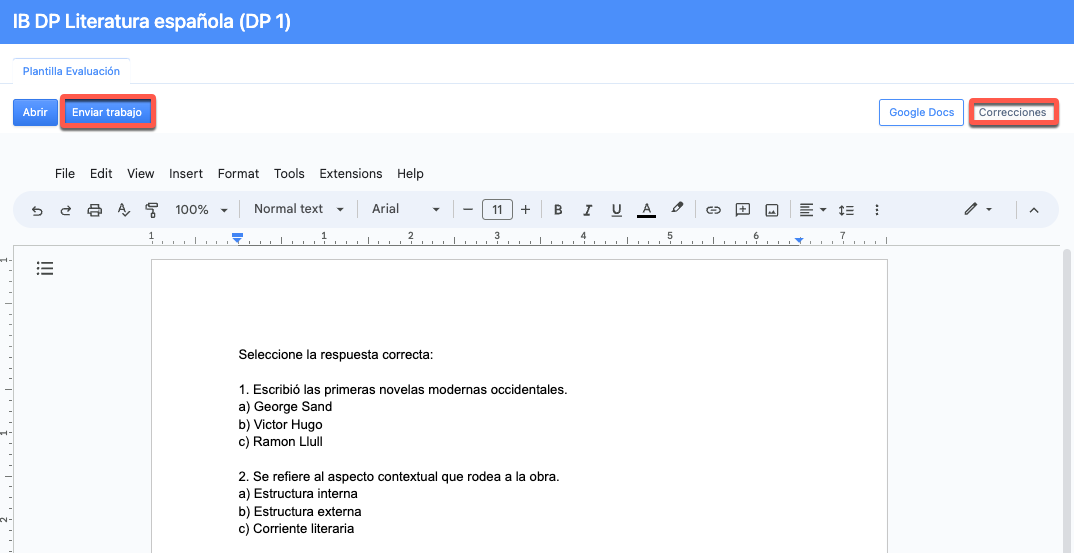The width and height of the screenshot is (1074, 553).
Task: Activate the Paint format roller icon
Action: point(152,210)
